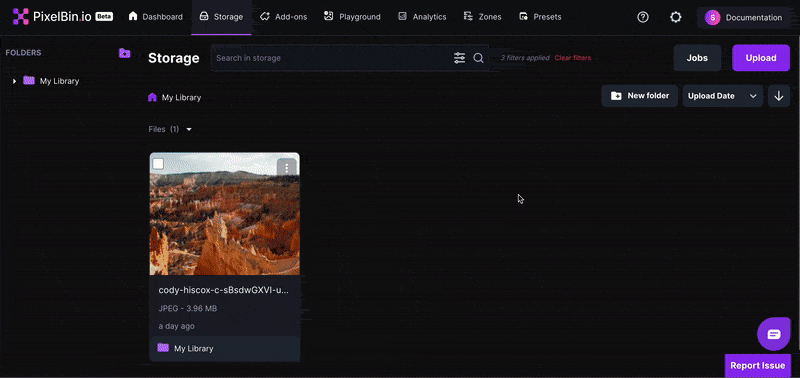The width and height of the screenshot is (800, 378).
Task: Open the canyon image thumbnail
Action: pos(224,214)
